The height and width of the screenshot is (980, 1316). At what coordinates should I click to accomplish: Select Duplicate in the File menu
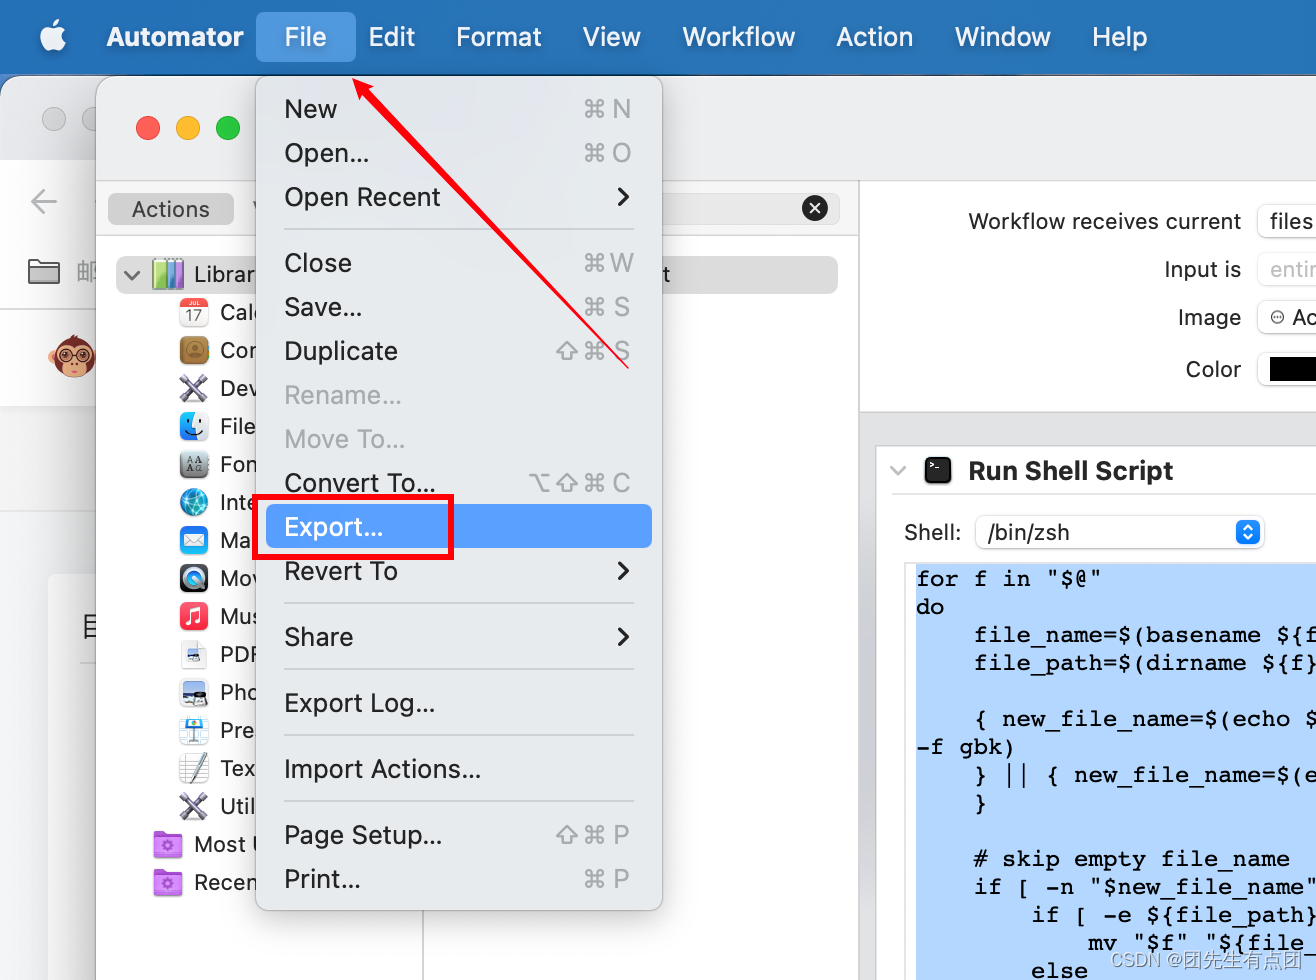[458, 351]
